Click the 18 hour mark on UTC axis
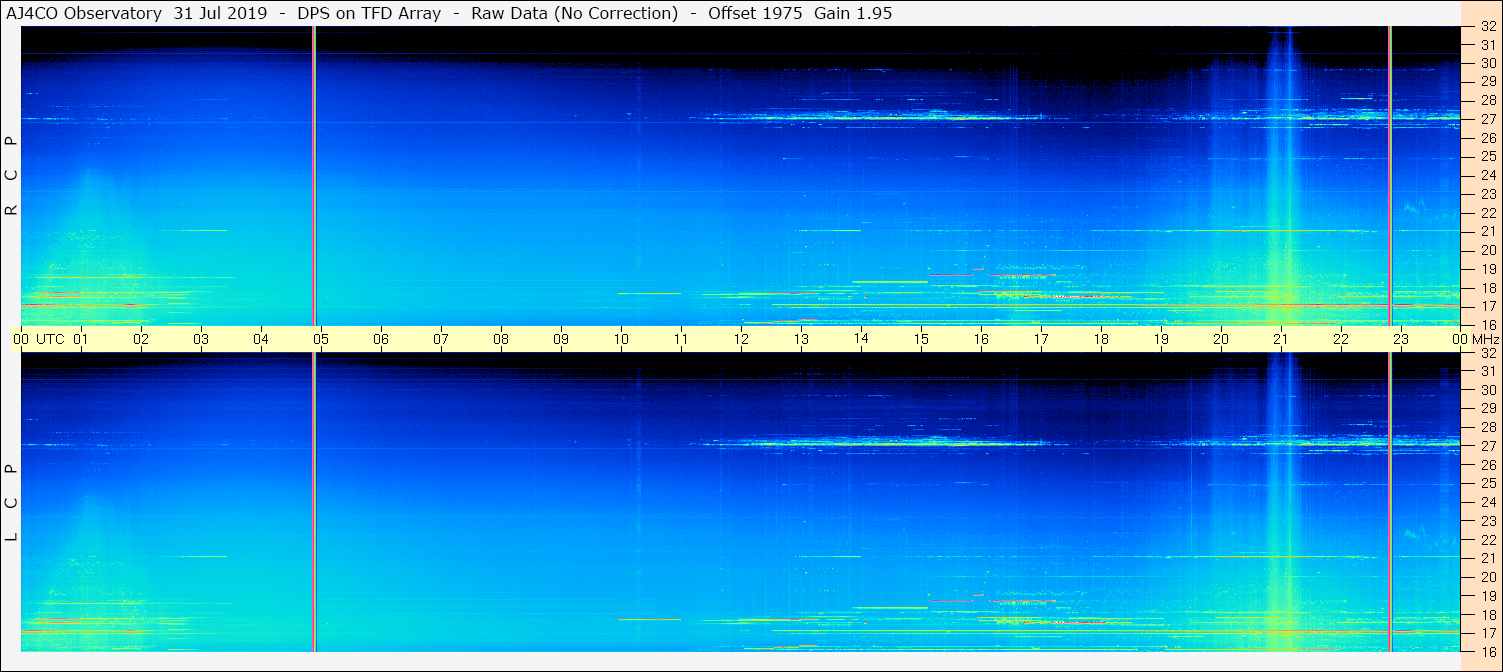Screen dimensions: 1503x672 pyautogui.click(x=1101, y=339)
